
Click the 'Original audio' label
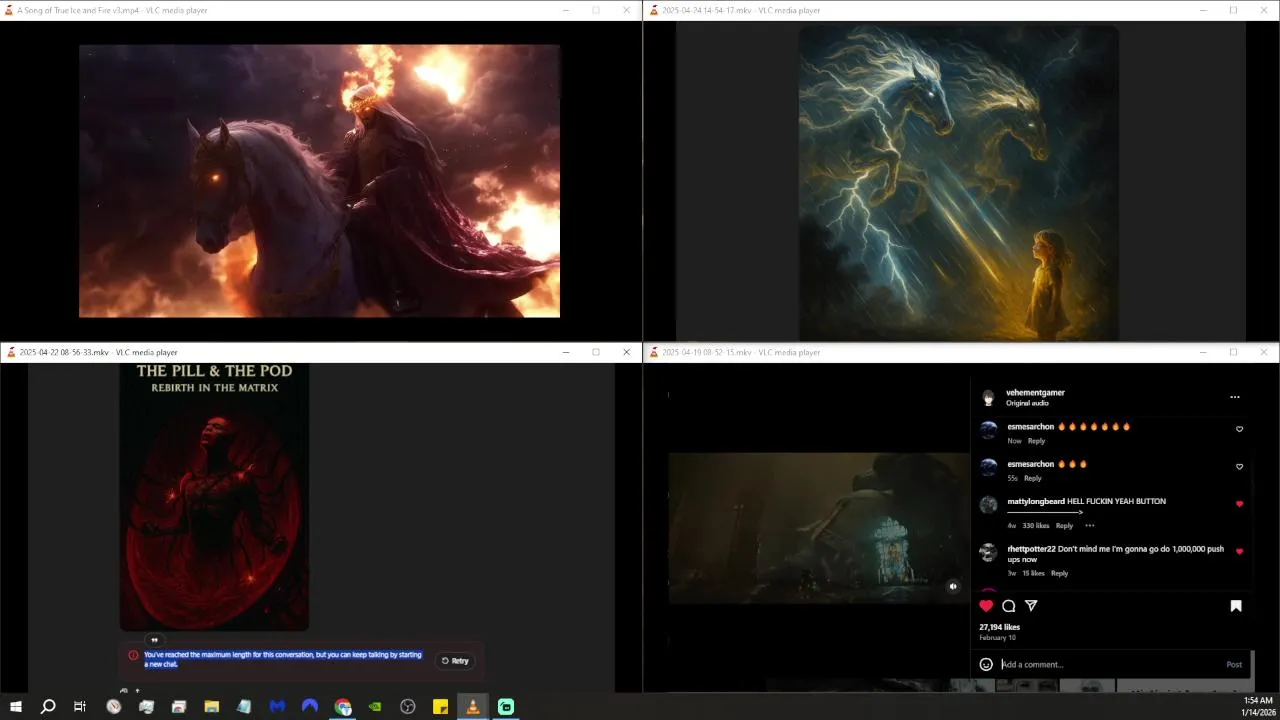[x=1027, y=403]
